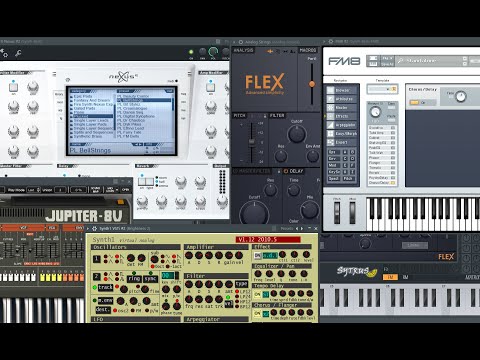
Task: Switch to FLEX MACROS tab
Action: (x=307, y=51)
